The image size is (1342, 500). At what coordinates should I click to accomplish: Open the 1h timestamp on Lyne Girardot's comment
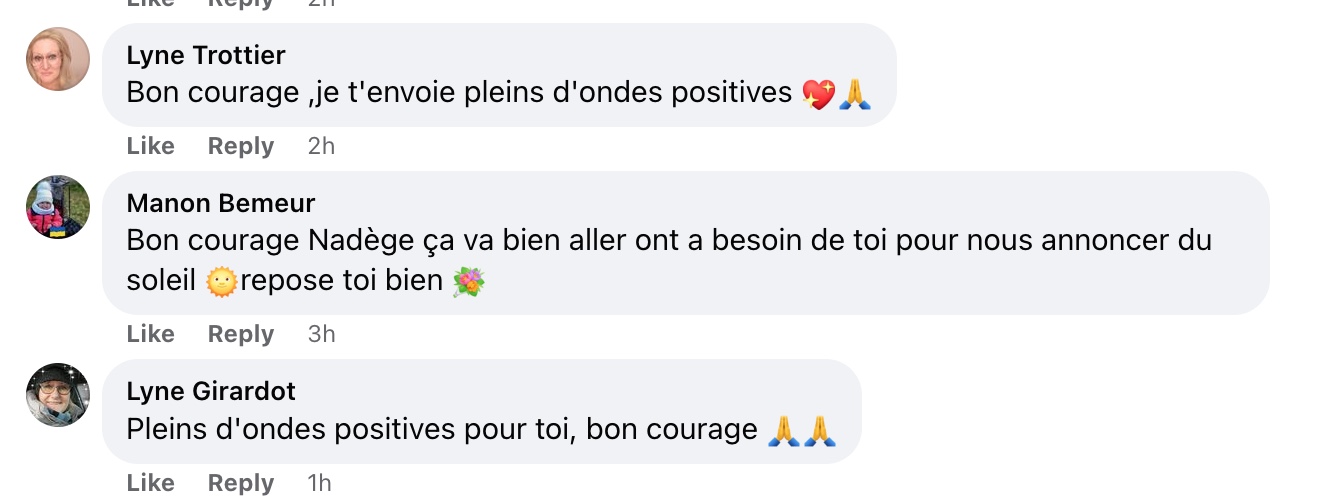tap(319, 483)
